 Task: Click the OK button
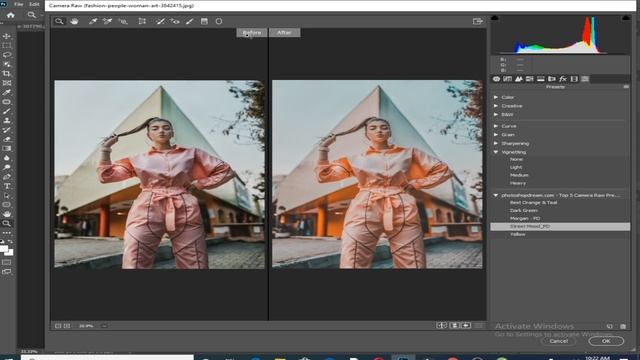click(x=606, y=341)
